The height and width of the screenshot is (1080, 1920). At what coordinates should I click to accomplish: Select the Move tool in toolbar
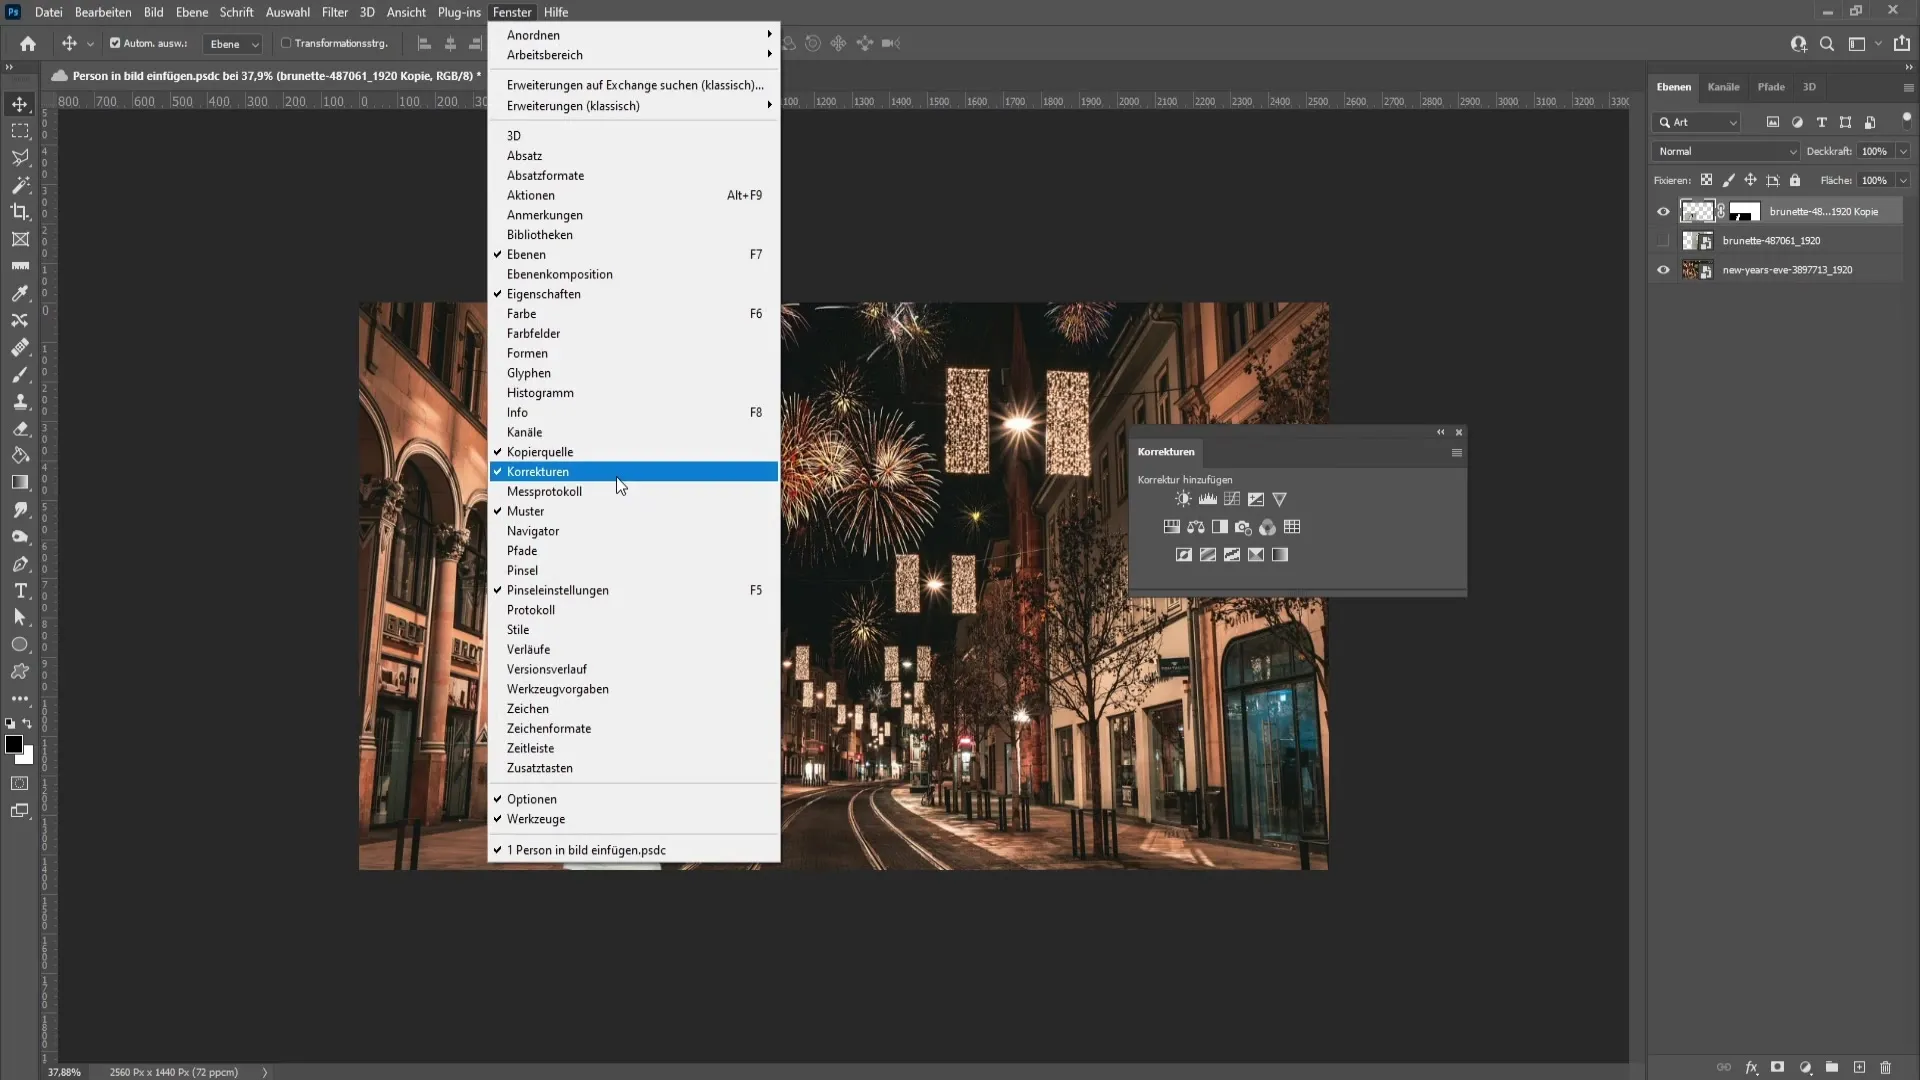click(20, 104)
